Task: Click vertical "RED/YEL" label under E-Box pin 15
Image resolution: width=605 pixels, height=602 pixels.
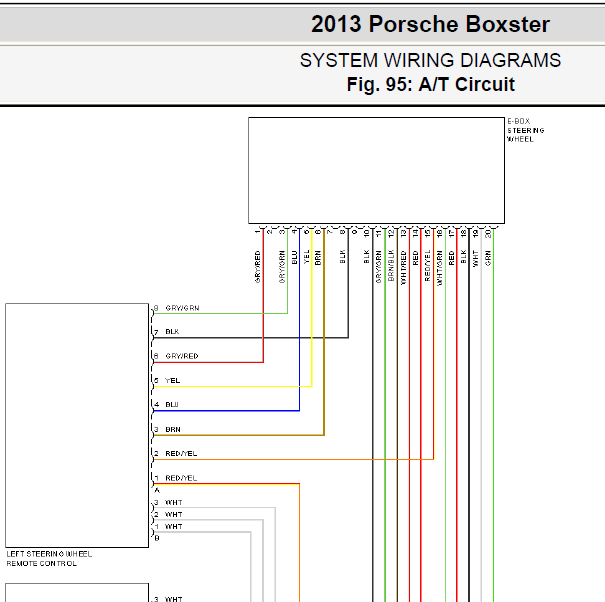Action: click(428, 265)
